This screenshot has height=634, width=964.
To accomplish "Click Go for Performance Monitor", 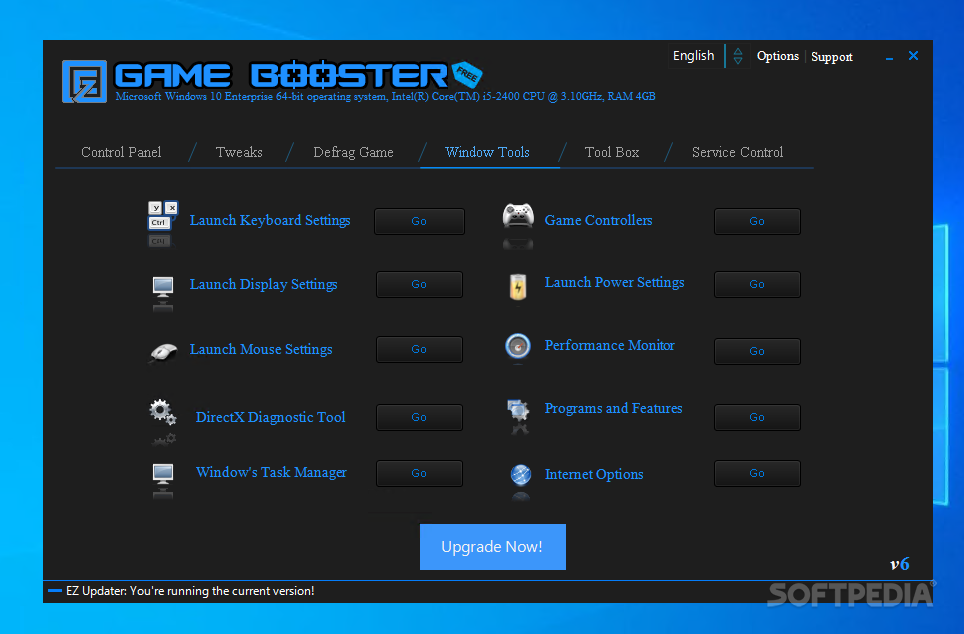I will (757, 351).
